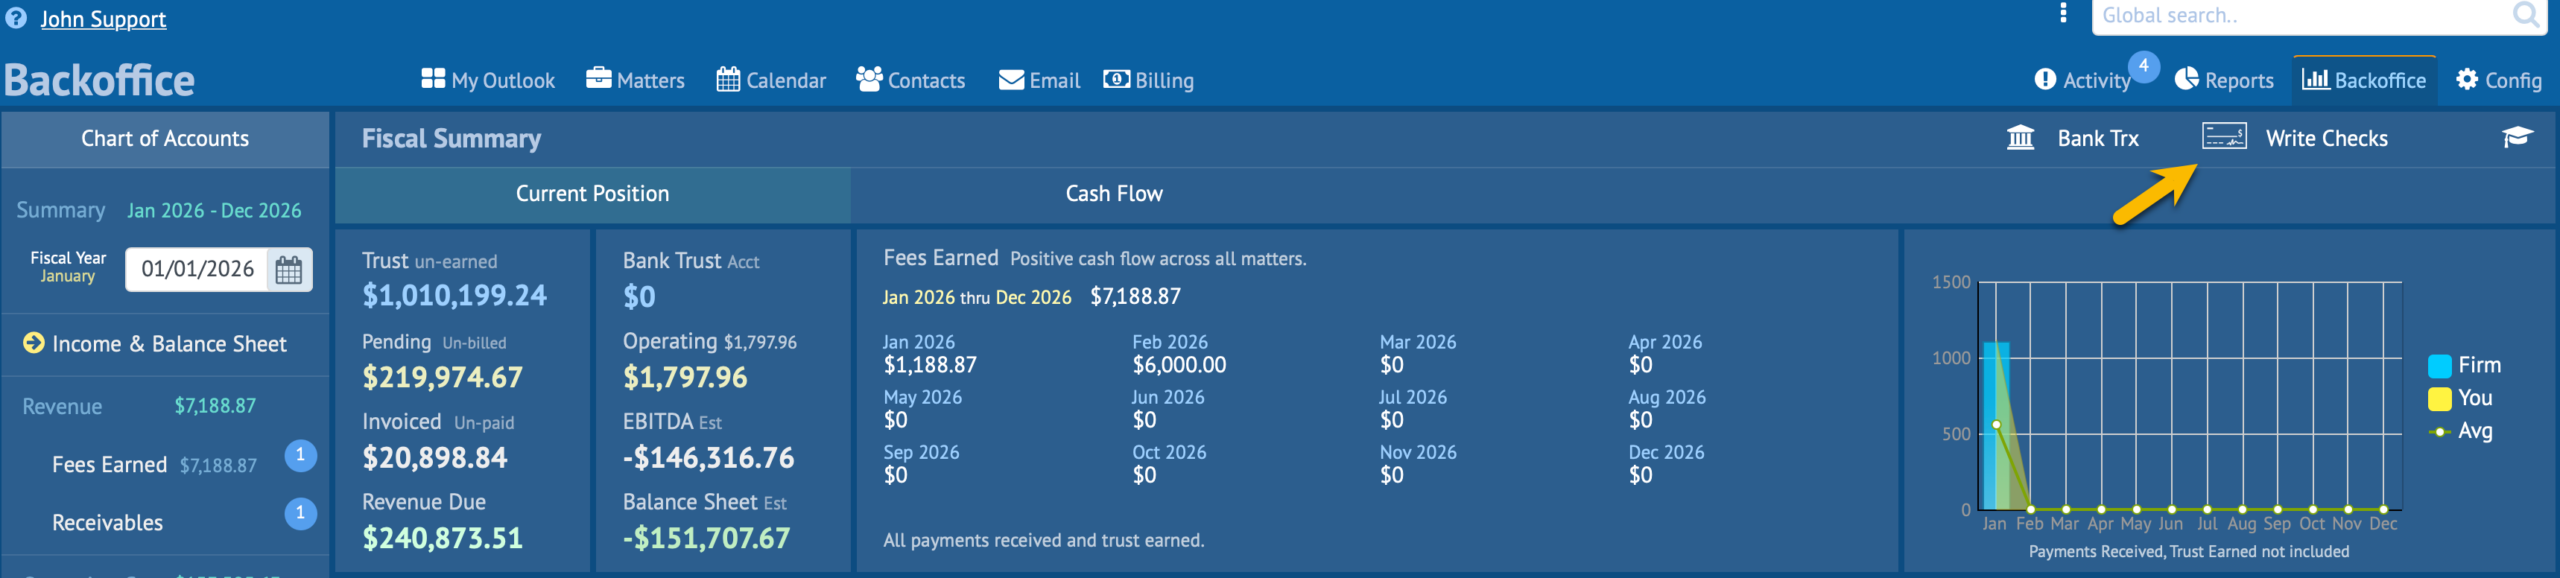Click the Income & Balance Sheet arrow icon
The height and width of the screenshot is (578, 2560).
click(x=33, y=343)
